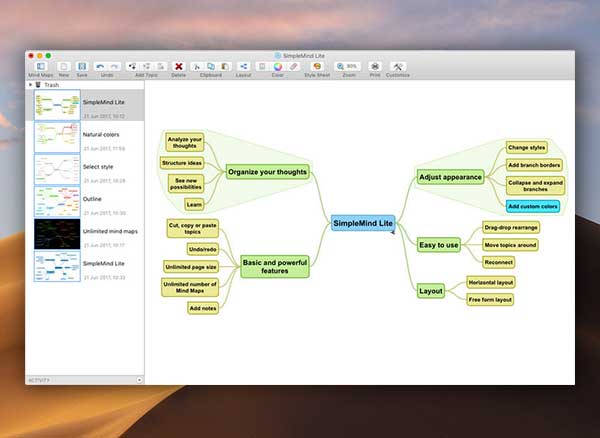This screenshot has height=438, width=600.
Task: Click the last Add Topic icon
Action: coord(161,67)
